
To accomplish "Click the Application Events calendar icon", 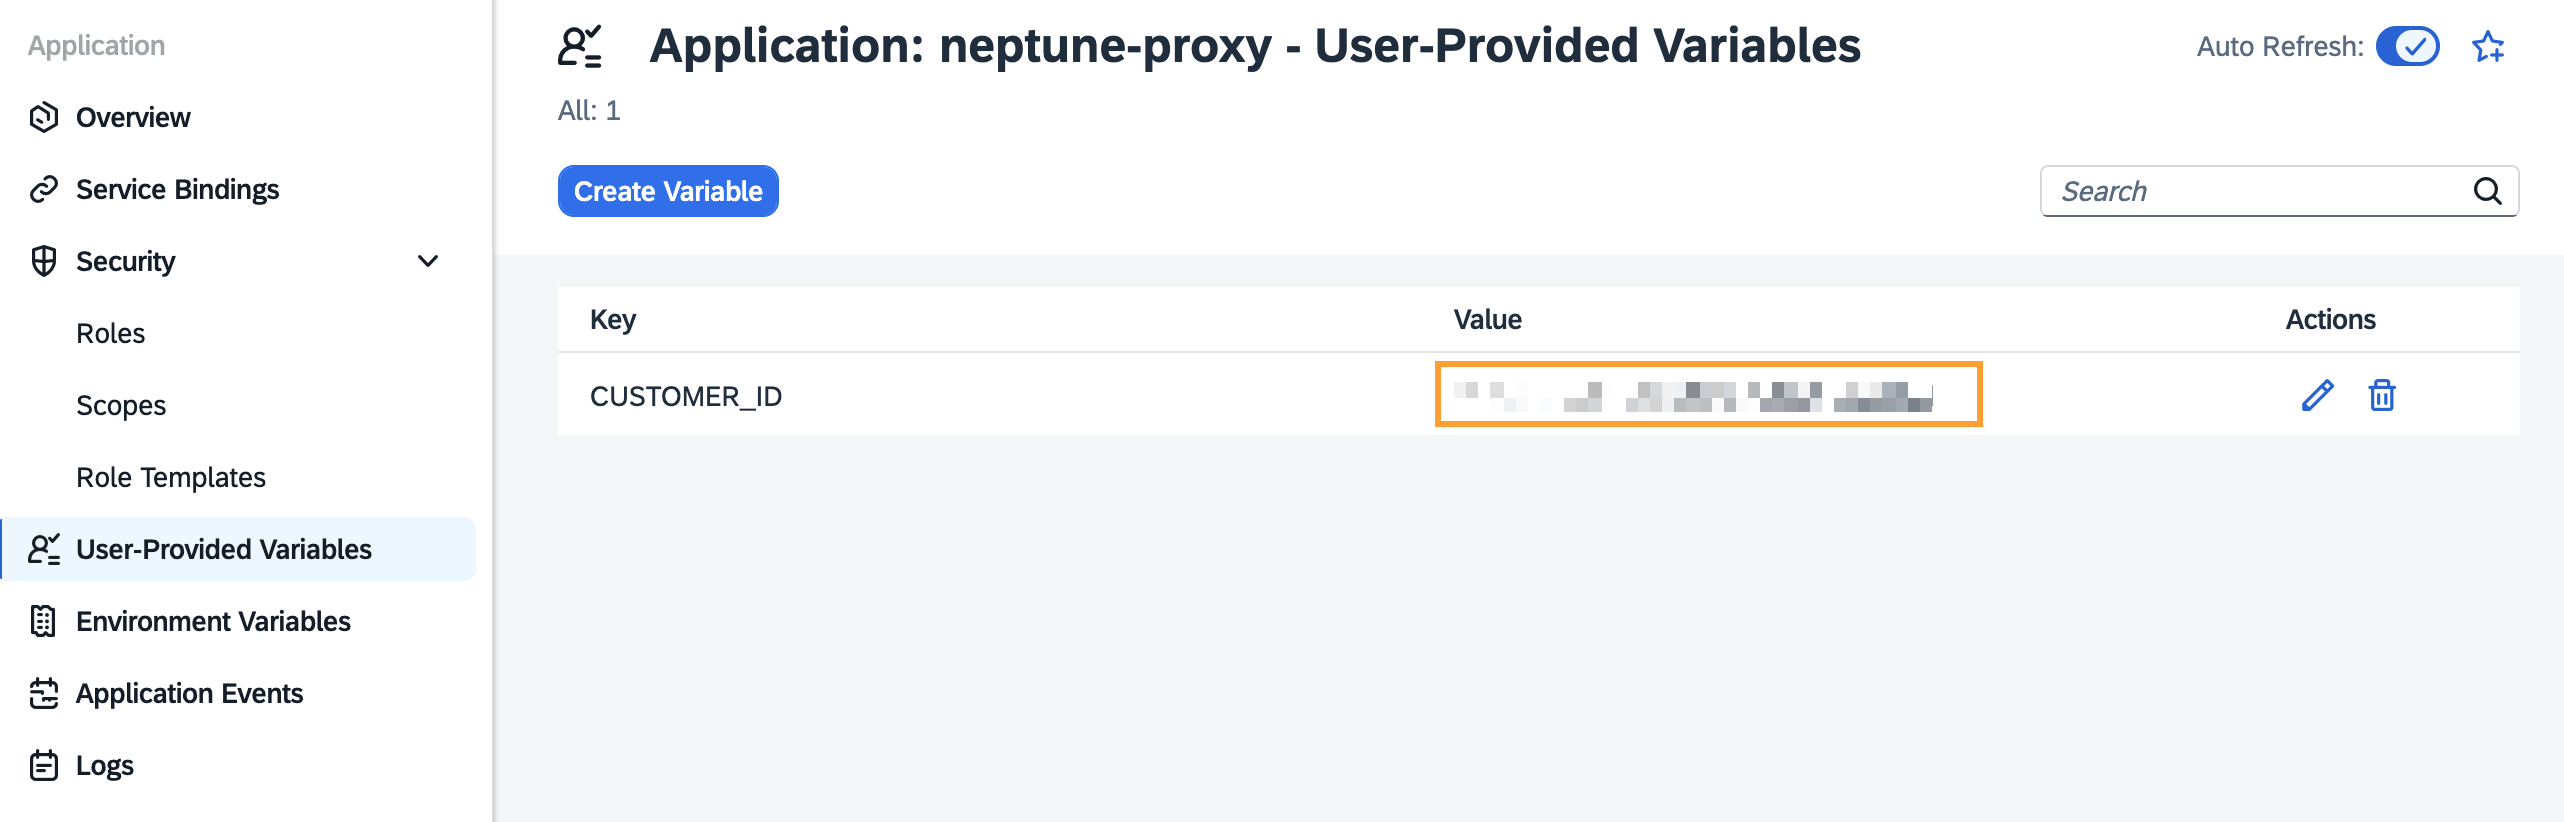I will coord(44,693).
